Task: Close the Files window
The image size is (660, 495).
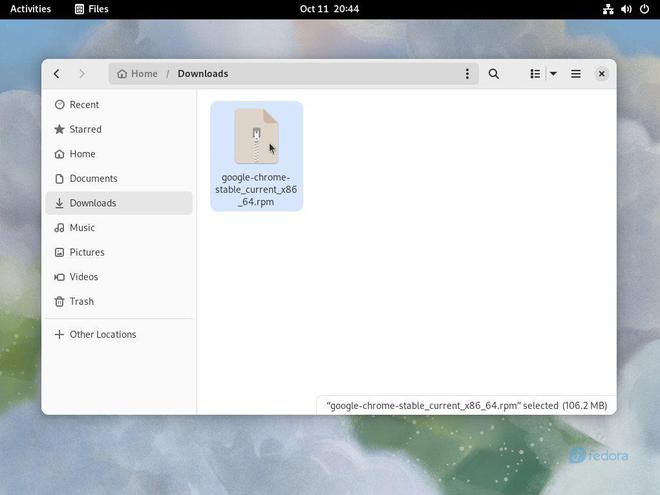Action: click(x=601, y=74)
